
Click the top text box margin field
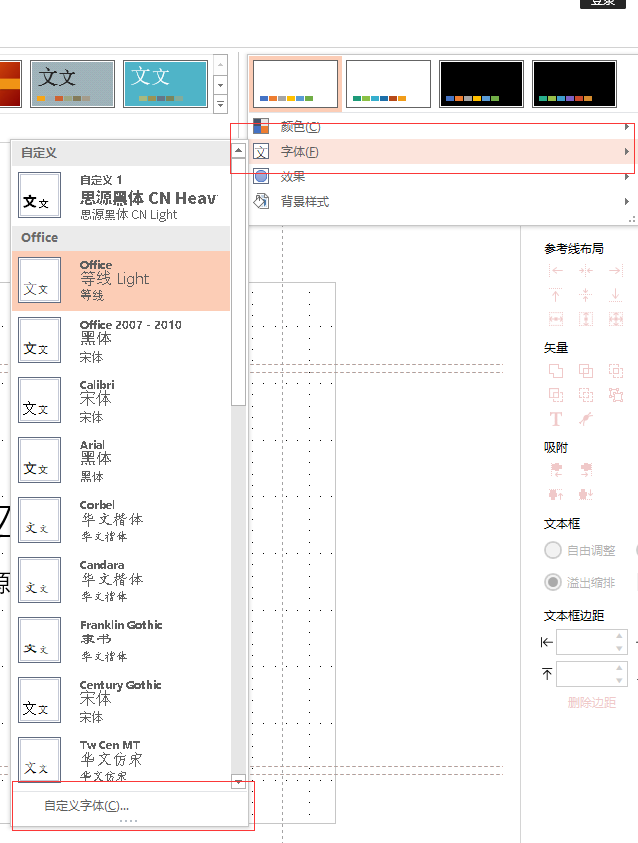pos(592,674)
